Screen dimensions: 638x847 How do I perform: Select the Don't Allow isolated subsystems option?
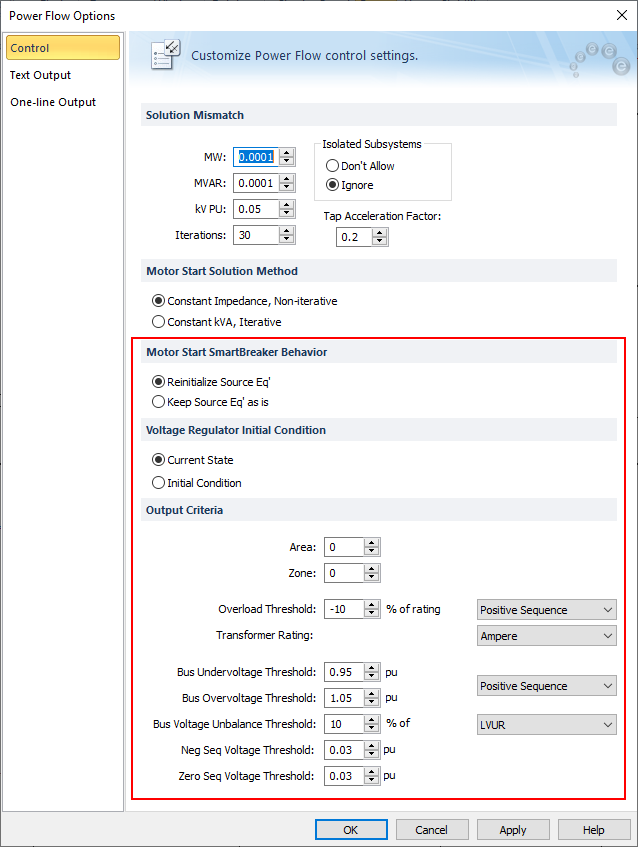click(x=333, y=166)
